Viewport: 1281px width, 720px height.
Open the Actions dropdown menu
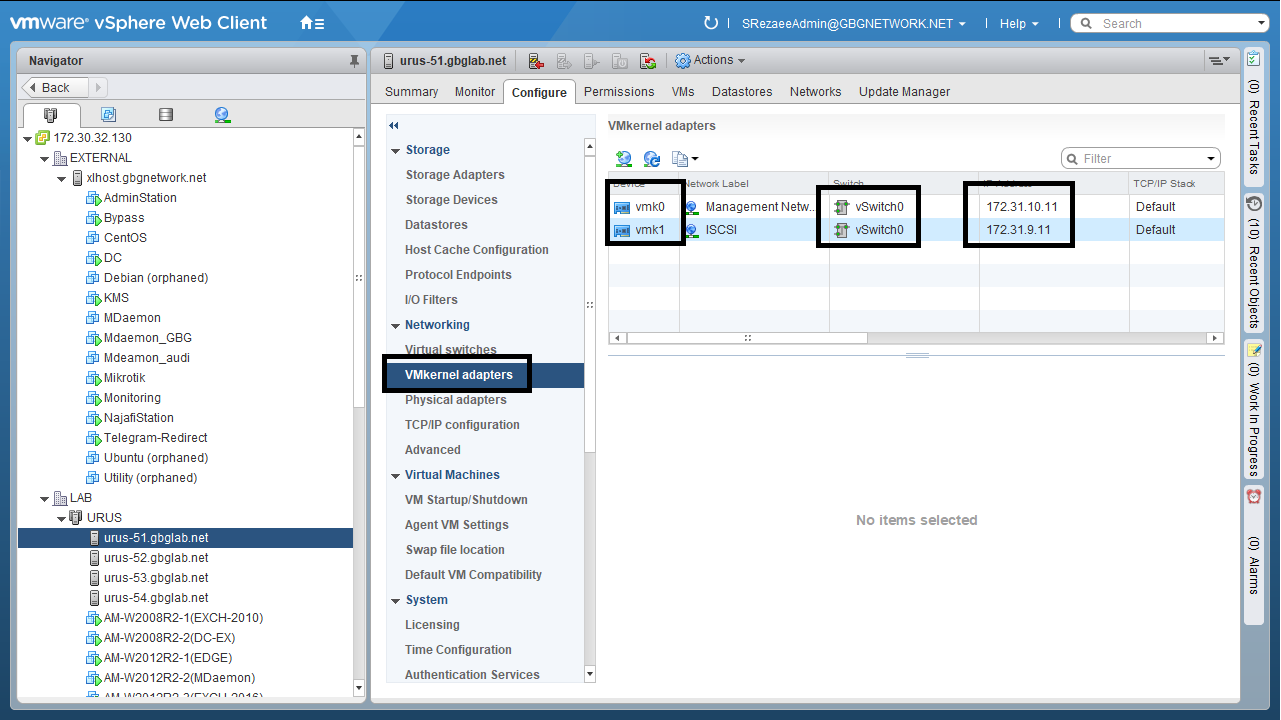[x=711, y=61]
